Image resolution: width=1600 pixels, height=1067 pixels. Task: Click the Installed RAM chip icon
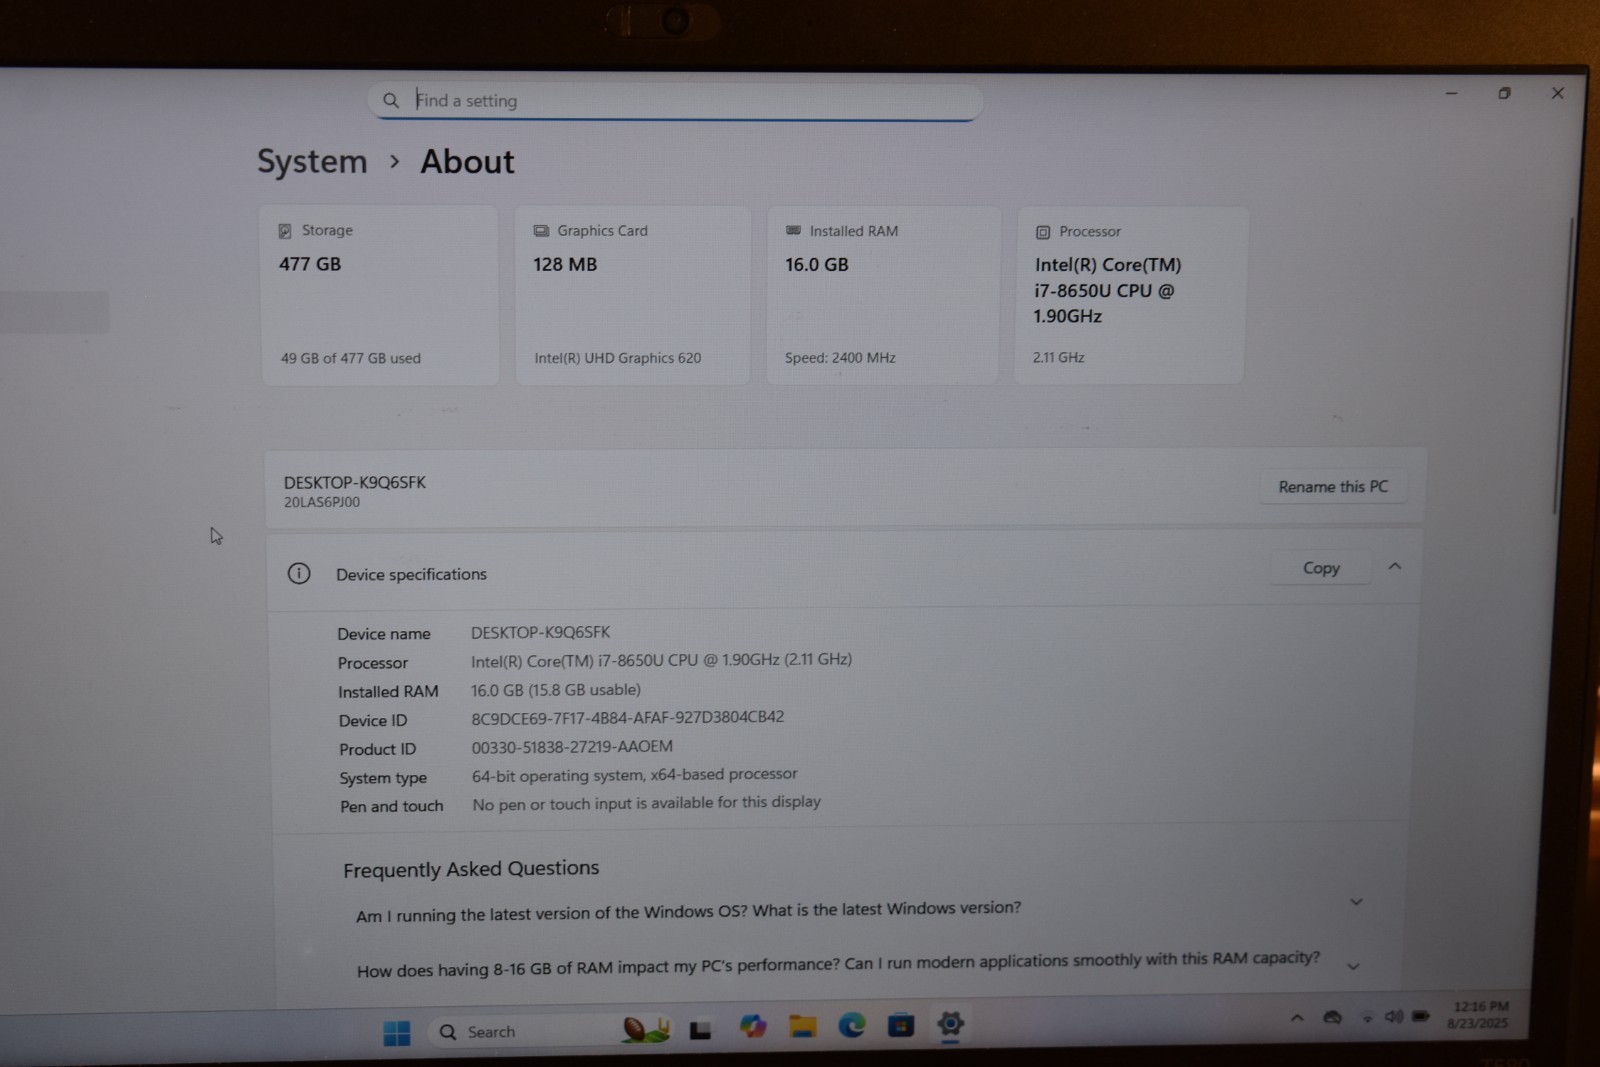tap(793, 231)
